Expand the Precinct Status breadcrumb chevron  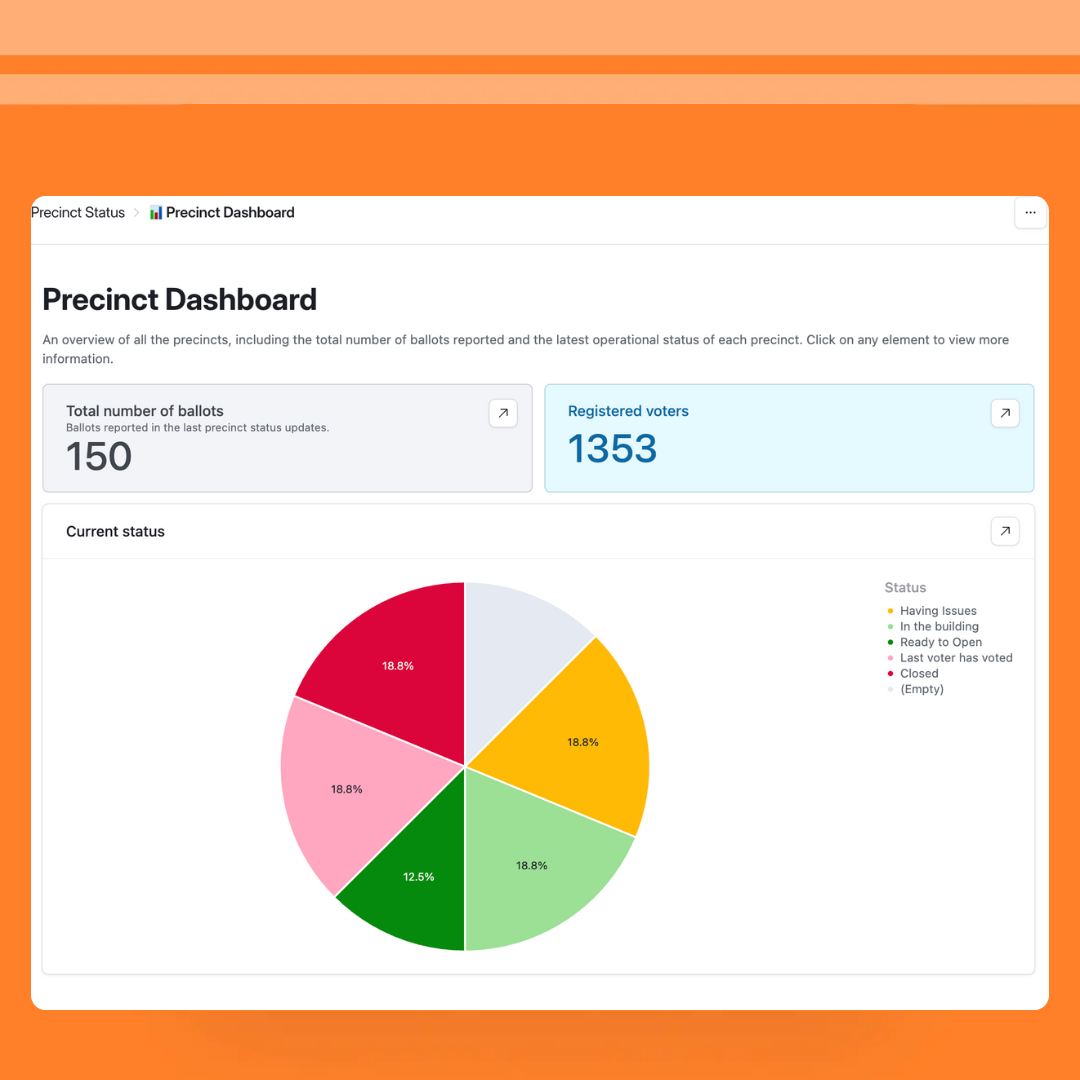[136, 212]
